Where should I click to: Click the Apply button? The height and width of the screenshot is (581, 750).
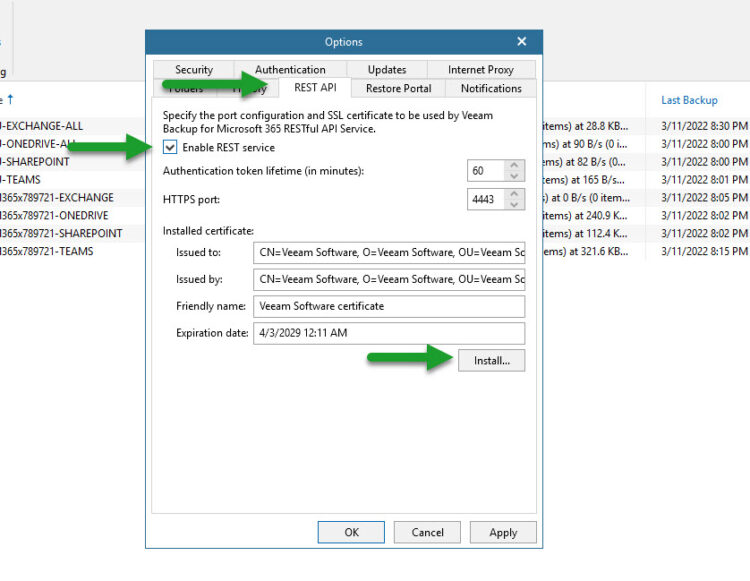pos(503,532)
